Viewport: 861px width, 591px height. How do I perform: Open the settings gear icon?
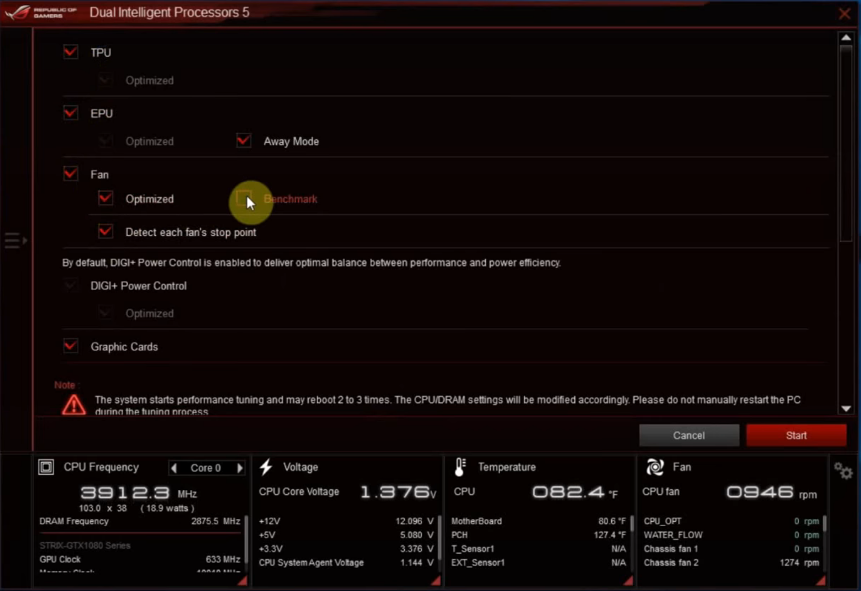[x=843, y=471]
